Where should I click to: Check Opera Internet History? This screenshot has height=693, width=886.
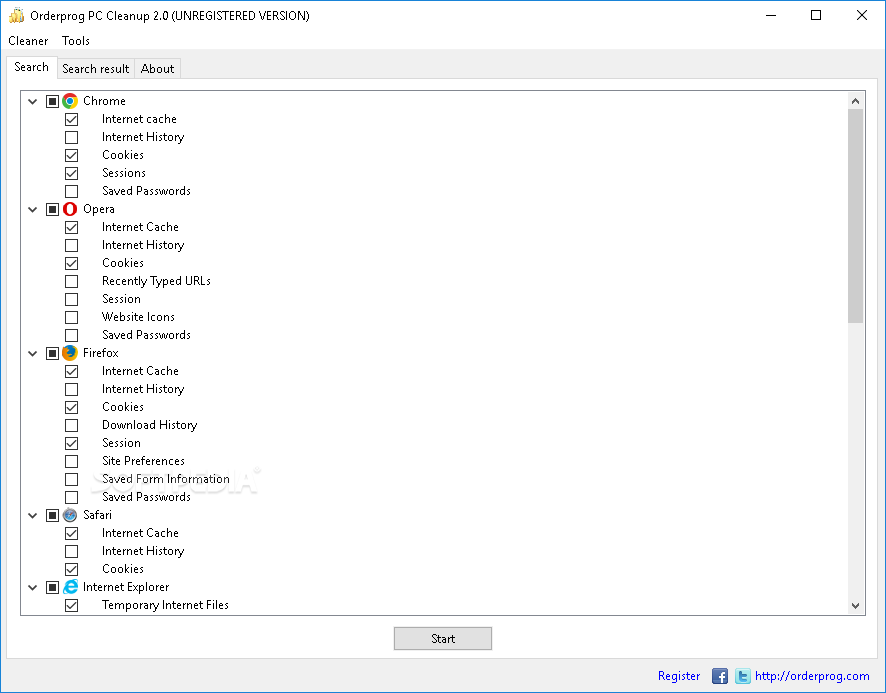coord(71,245)
